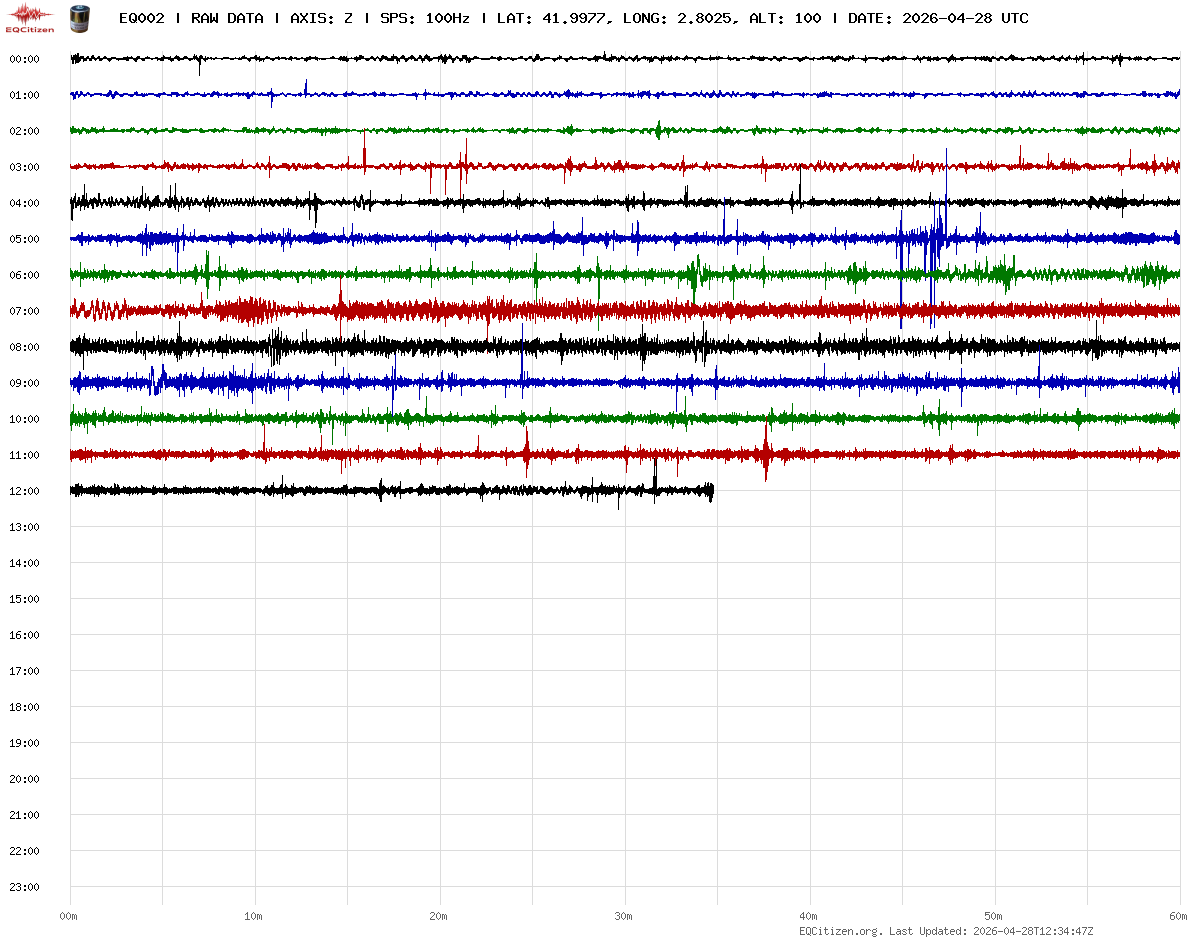
Task: Click the tall blue spike cluster on 05:00 trace
Action: 935,240
